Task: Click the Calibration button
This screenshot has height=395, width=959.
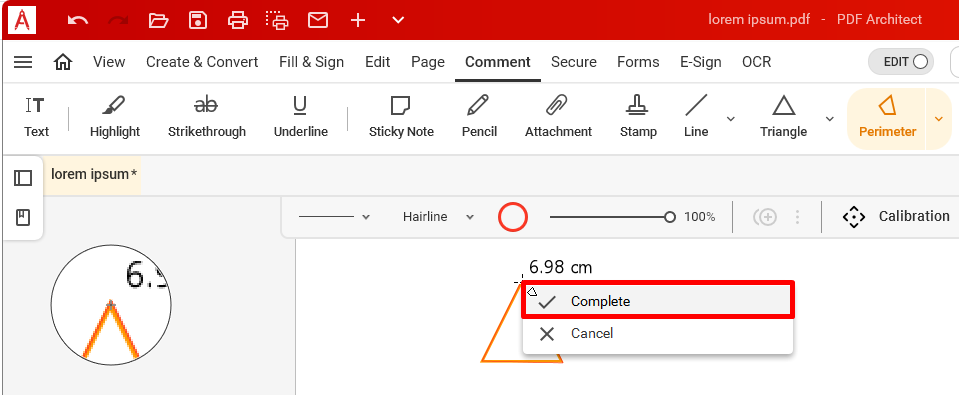Action: point(895,216)
